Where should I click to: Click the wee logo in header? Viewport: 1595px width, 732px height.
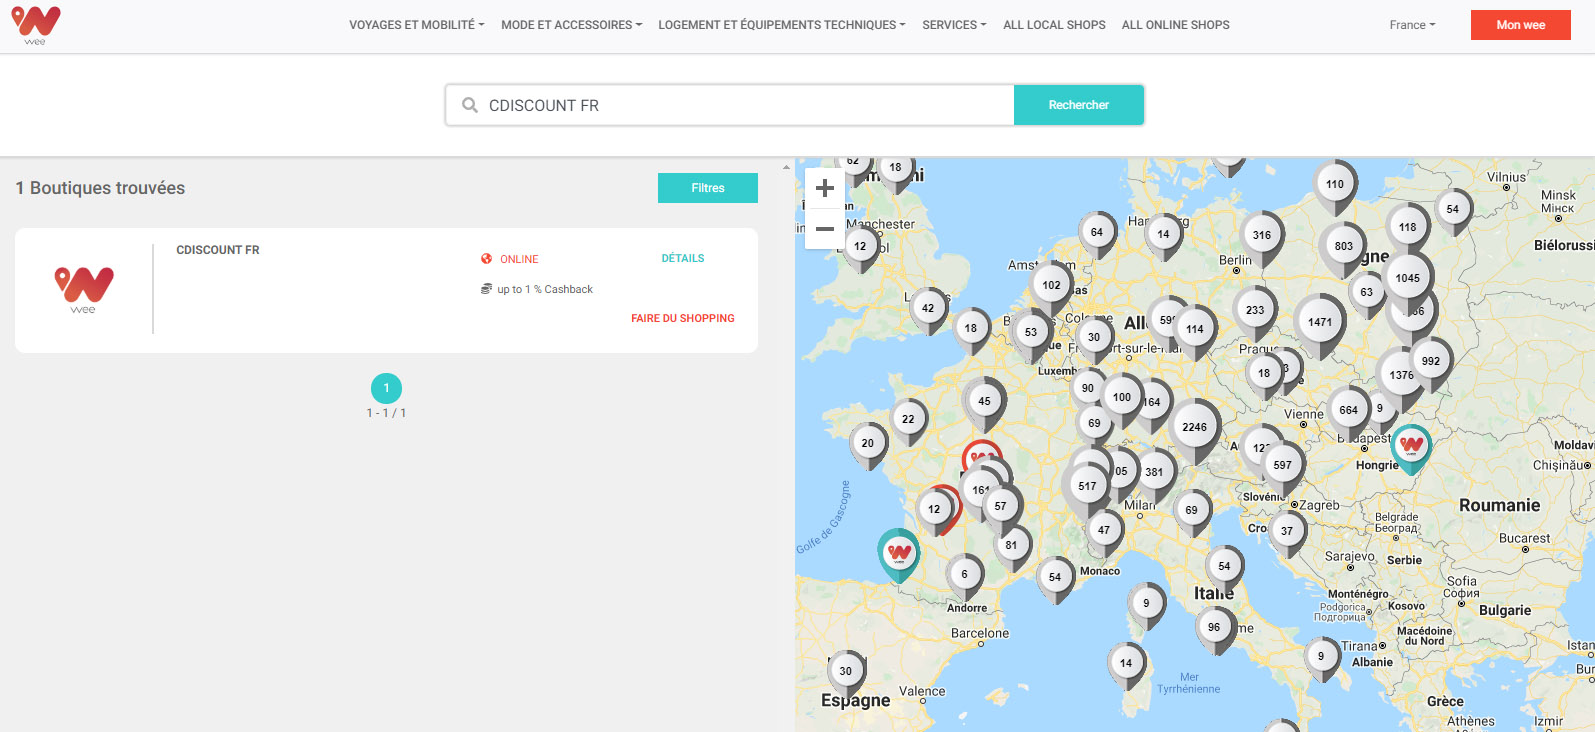pyautogui.click(x=36, y=25)
